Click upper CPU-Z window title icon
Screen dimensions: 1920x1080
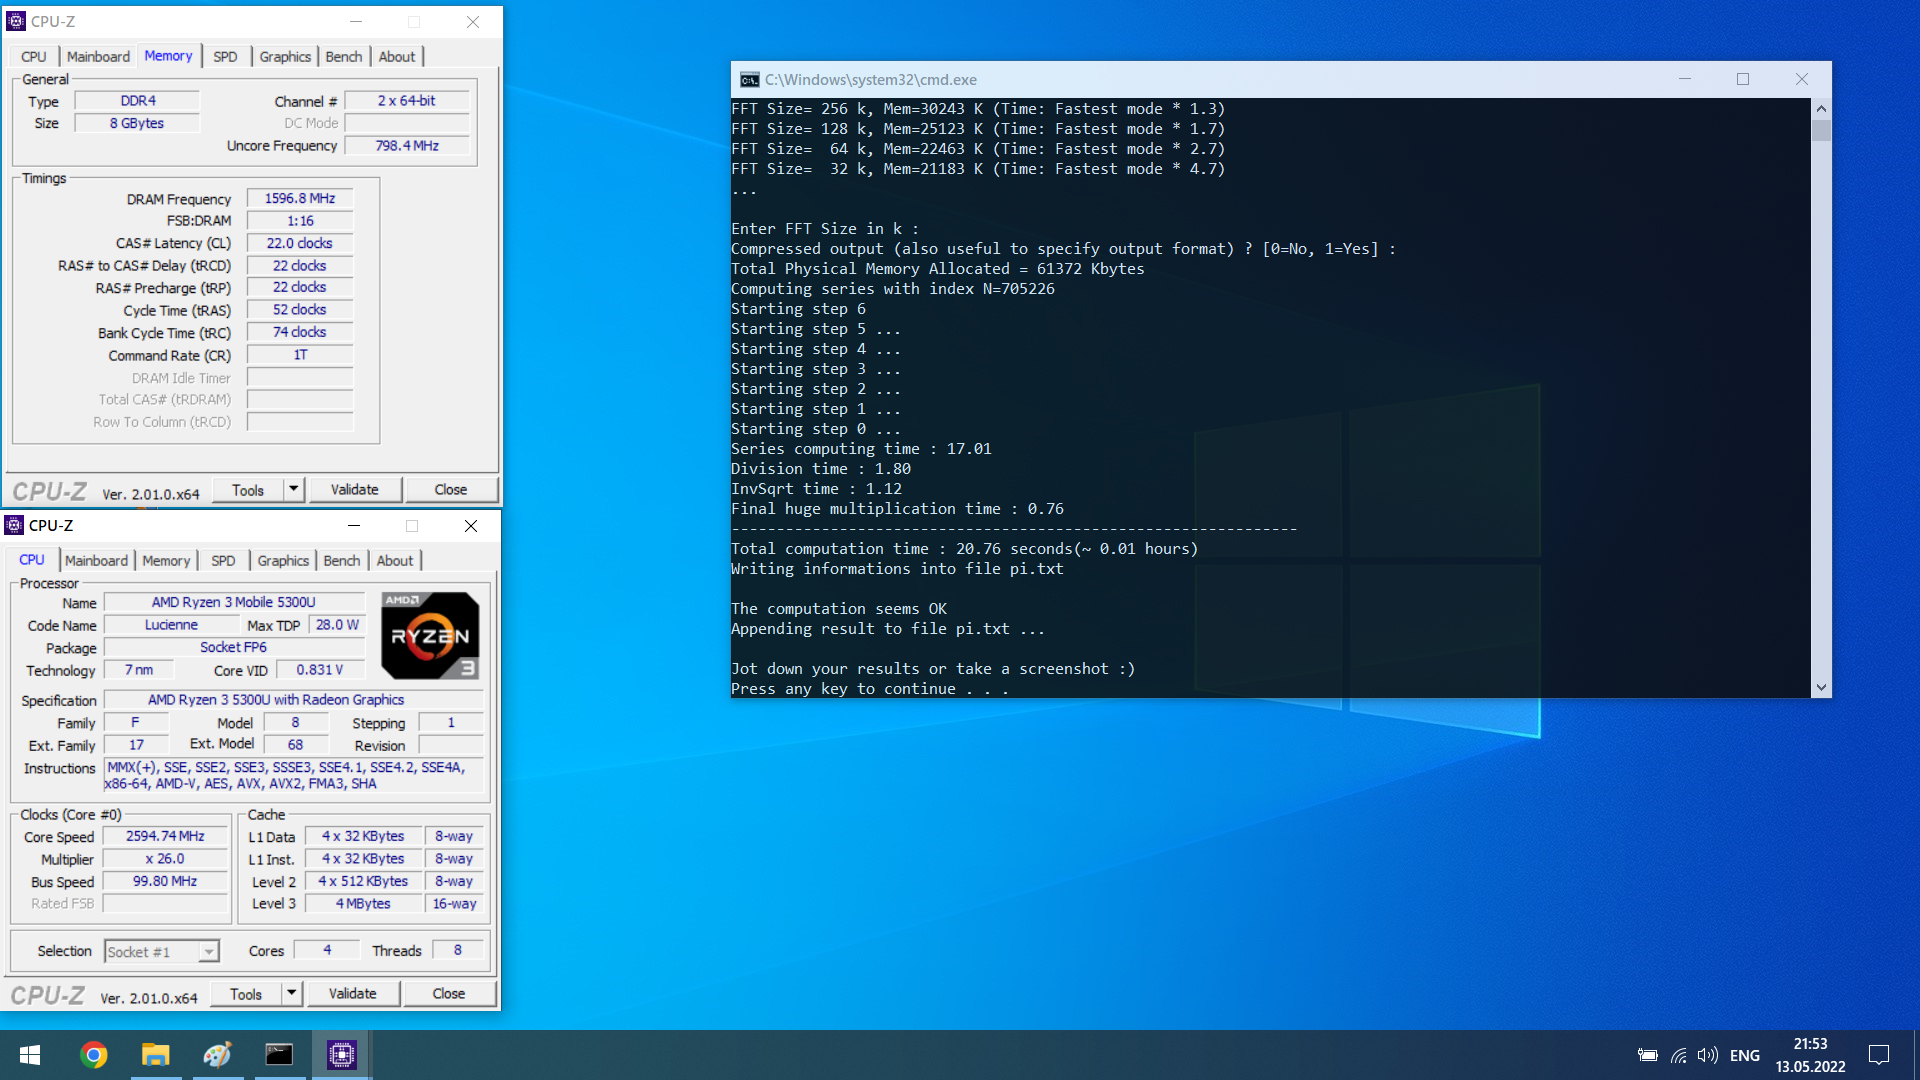click(16, 21)
